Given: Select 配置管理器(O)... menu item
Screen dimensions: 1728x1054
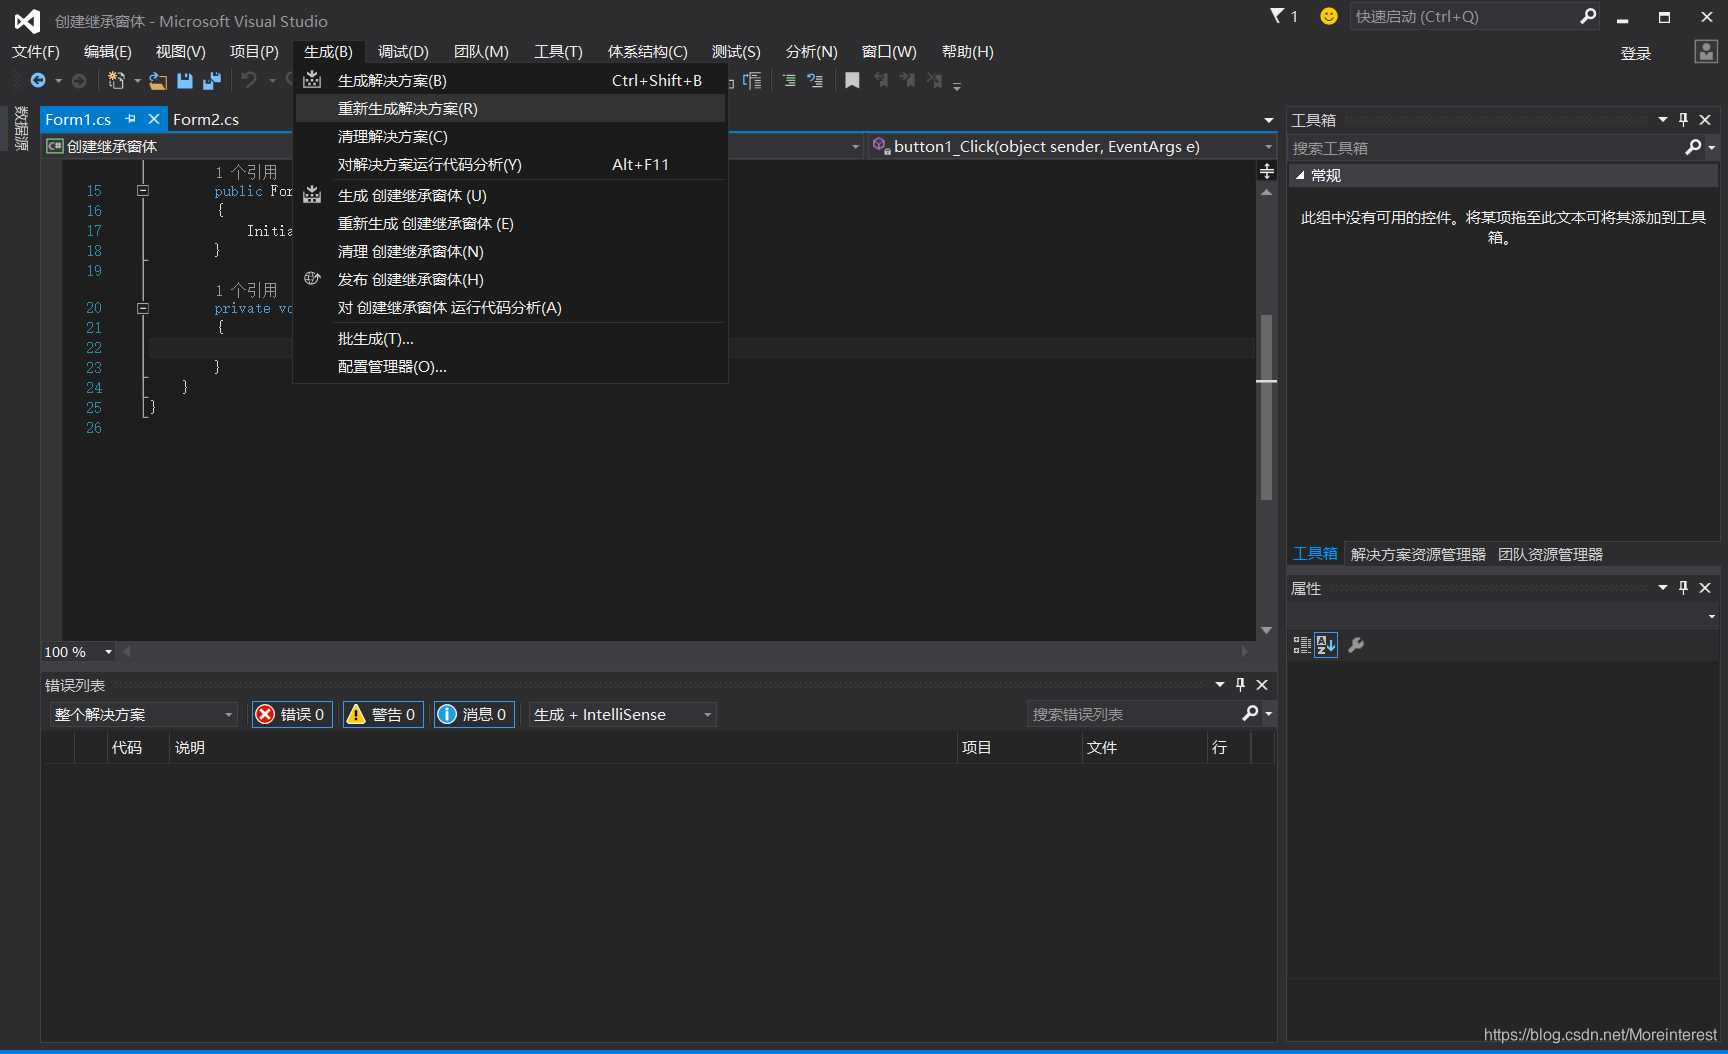Looking at the screenshot, I should point(510,367).
